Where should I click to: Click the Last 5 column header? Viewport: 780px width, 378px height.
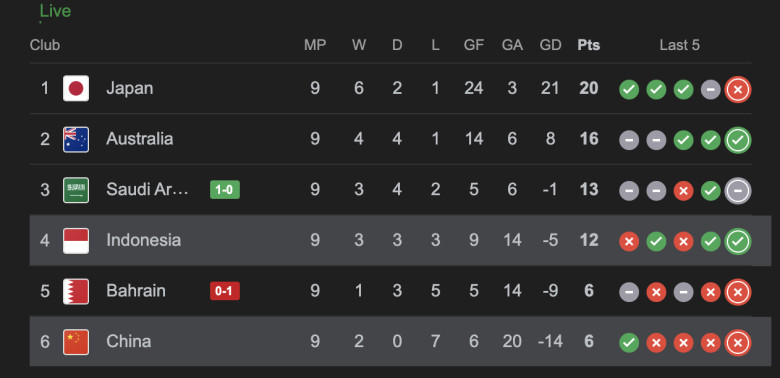(x=680, y=45)
